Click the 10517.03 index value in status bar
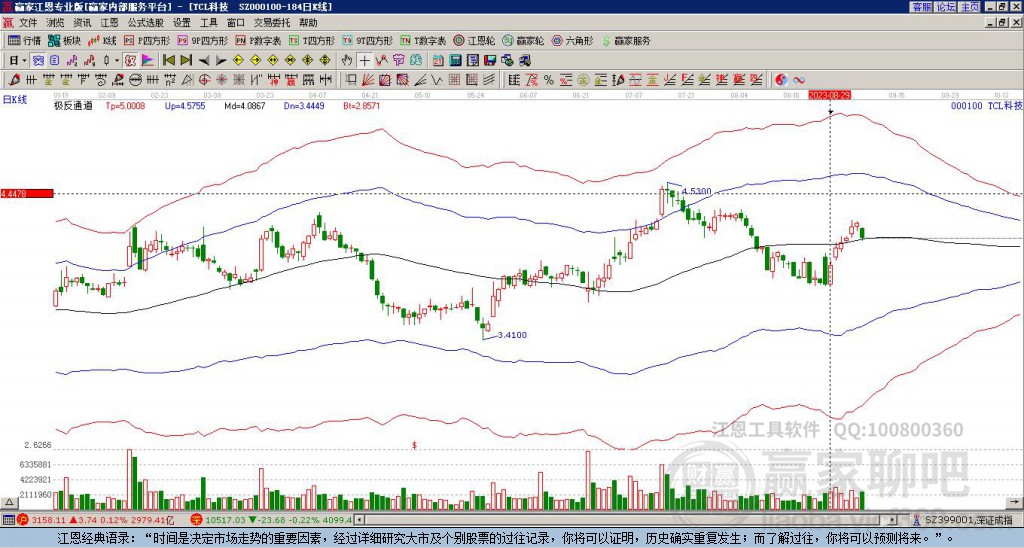This screenshot has width=1024, height=548. 223,520
